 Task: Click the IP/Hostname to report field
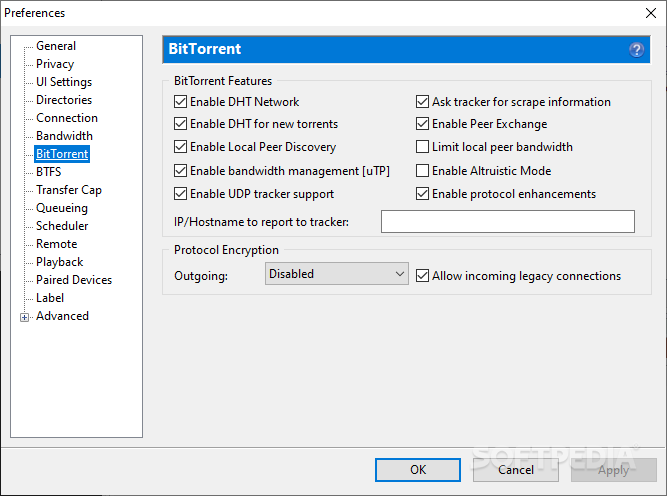pos(507,221)
